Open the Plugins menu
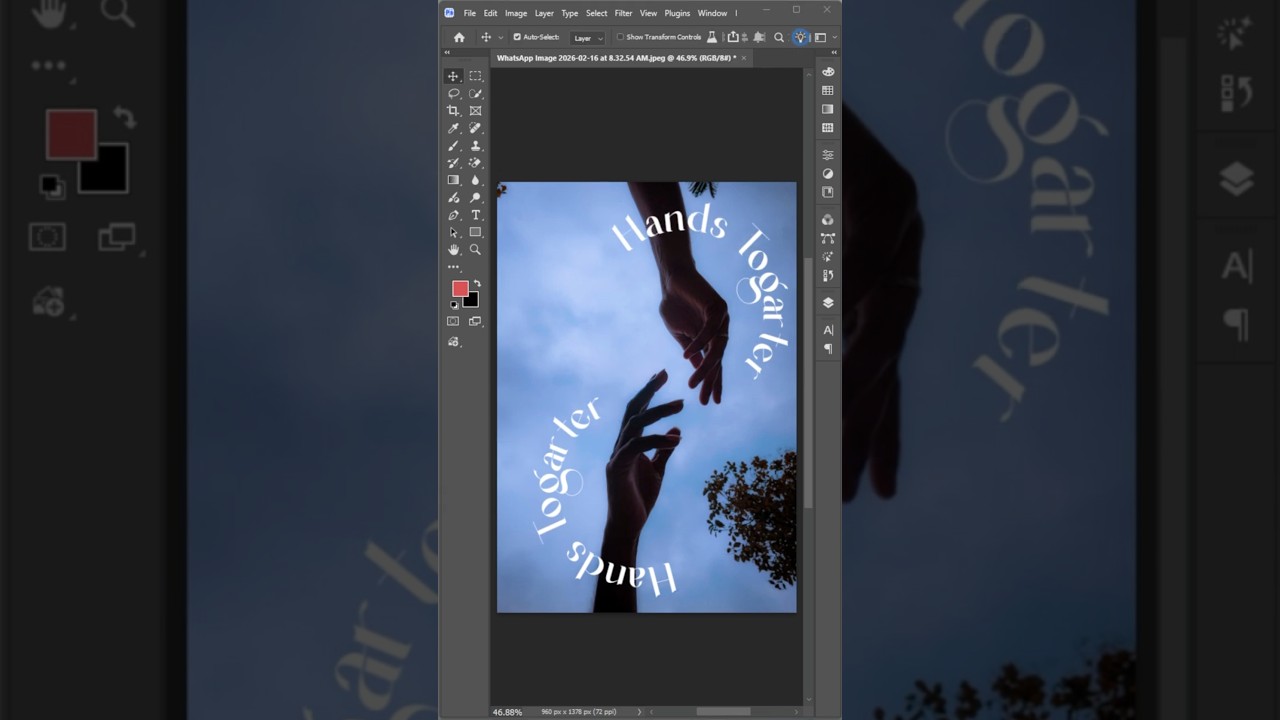The image size is (1280, 720). (677, 13)
